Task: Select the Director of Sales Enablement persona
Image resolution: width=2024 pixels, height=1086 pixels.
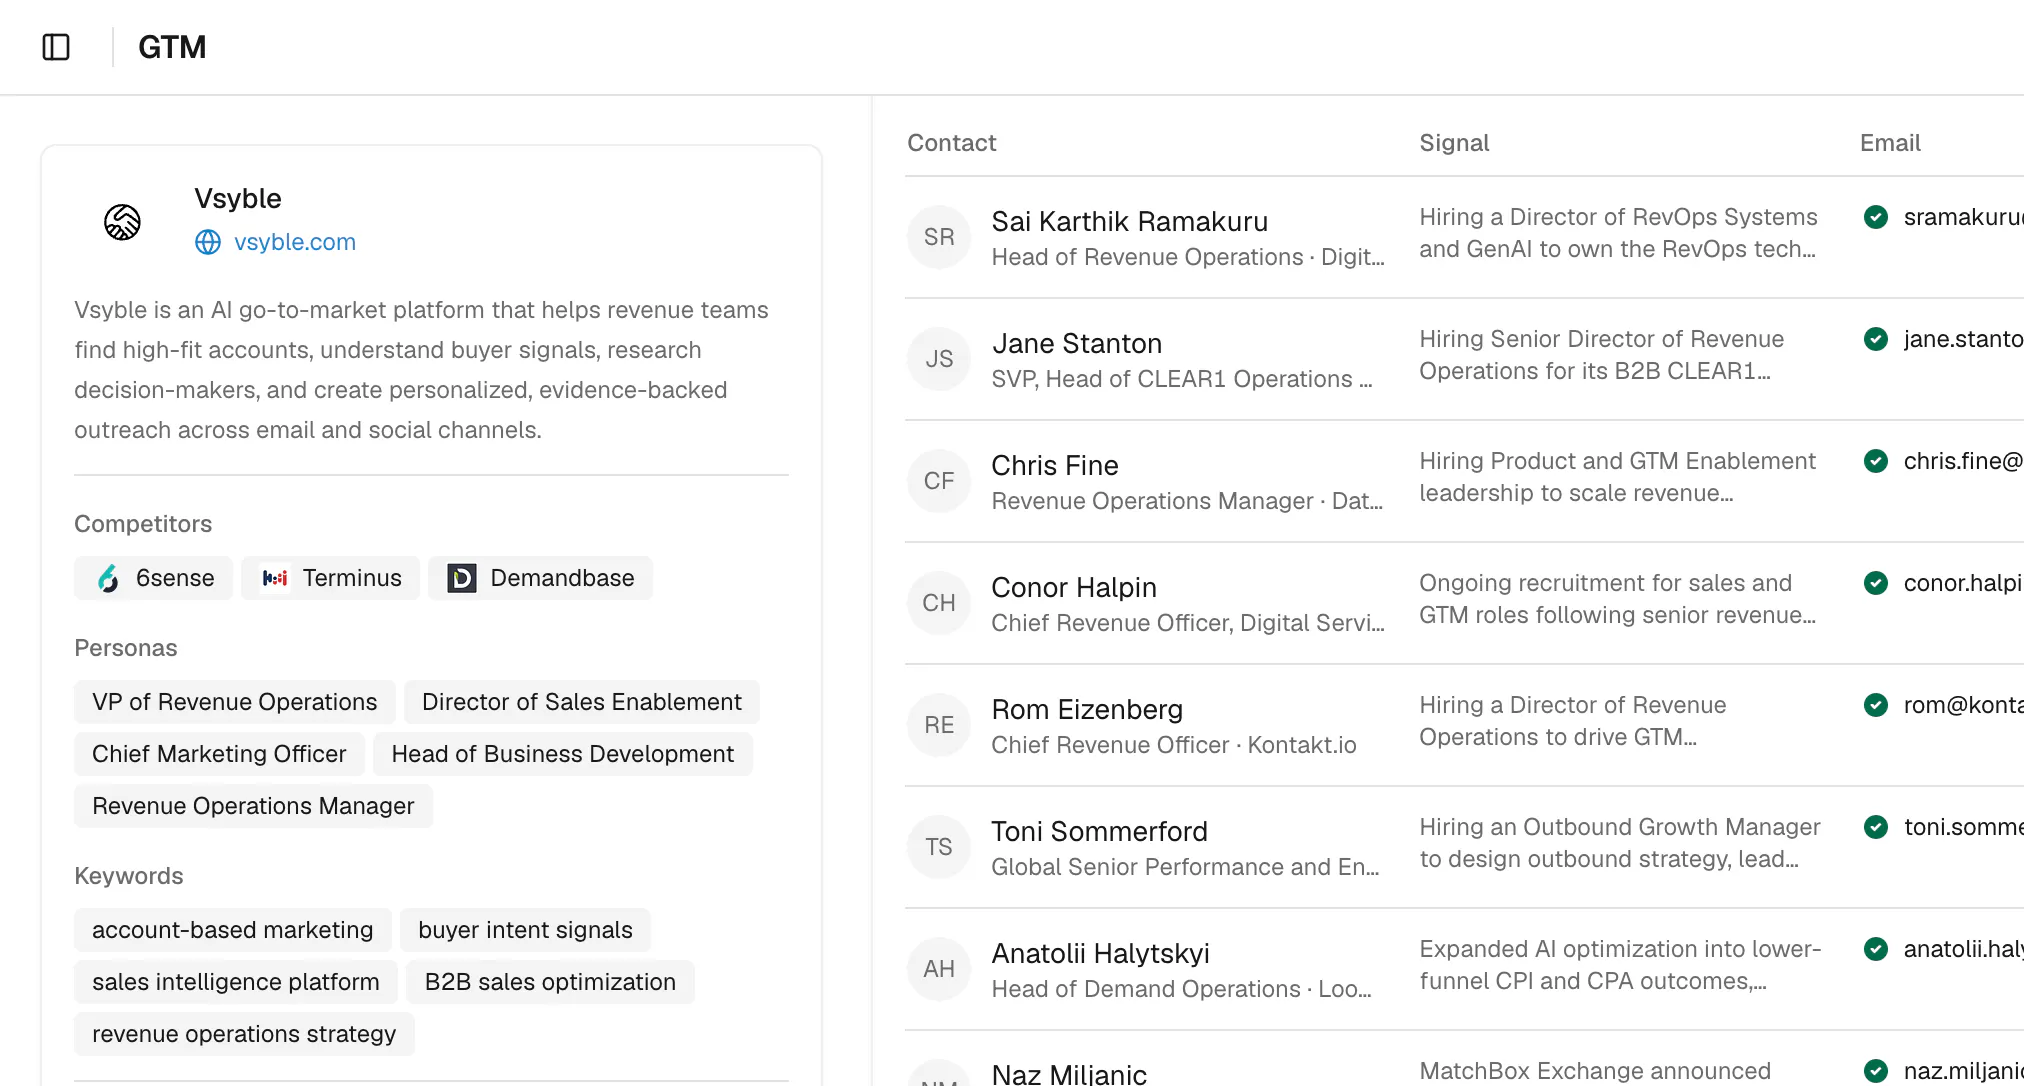Action: (x=582, y=702)
